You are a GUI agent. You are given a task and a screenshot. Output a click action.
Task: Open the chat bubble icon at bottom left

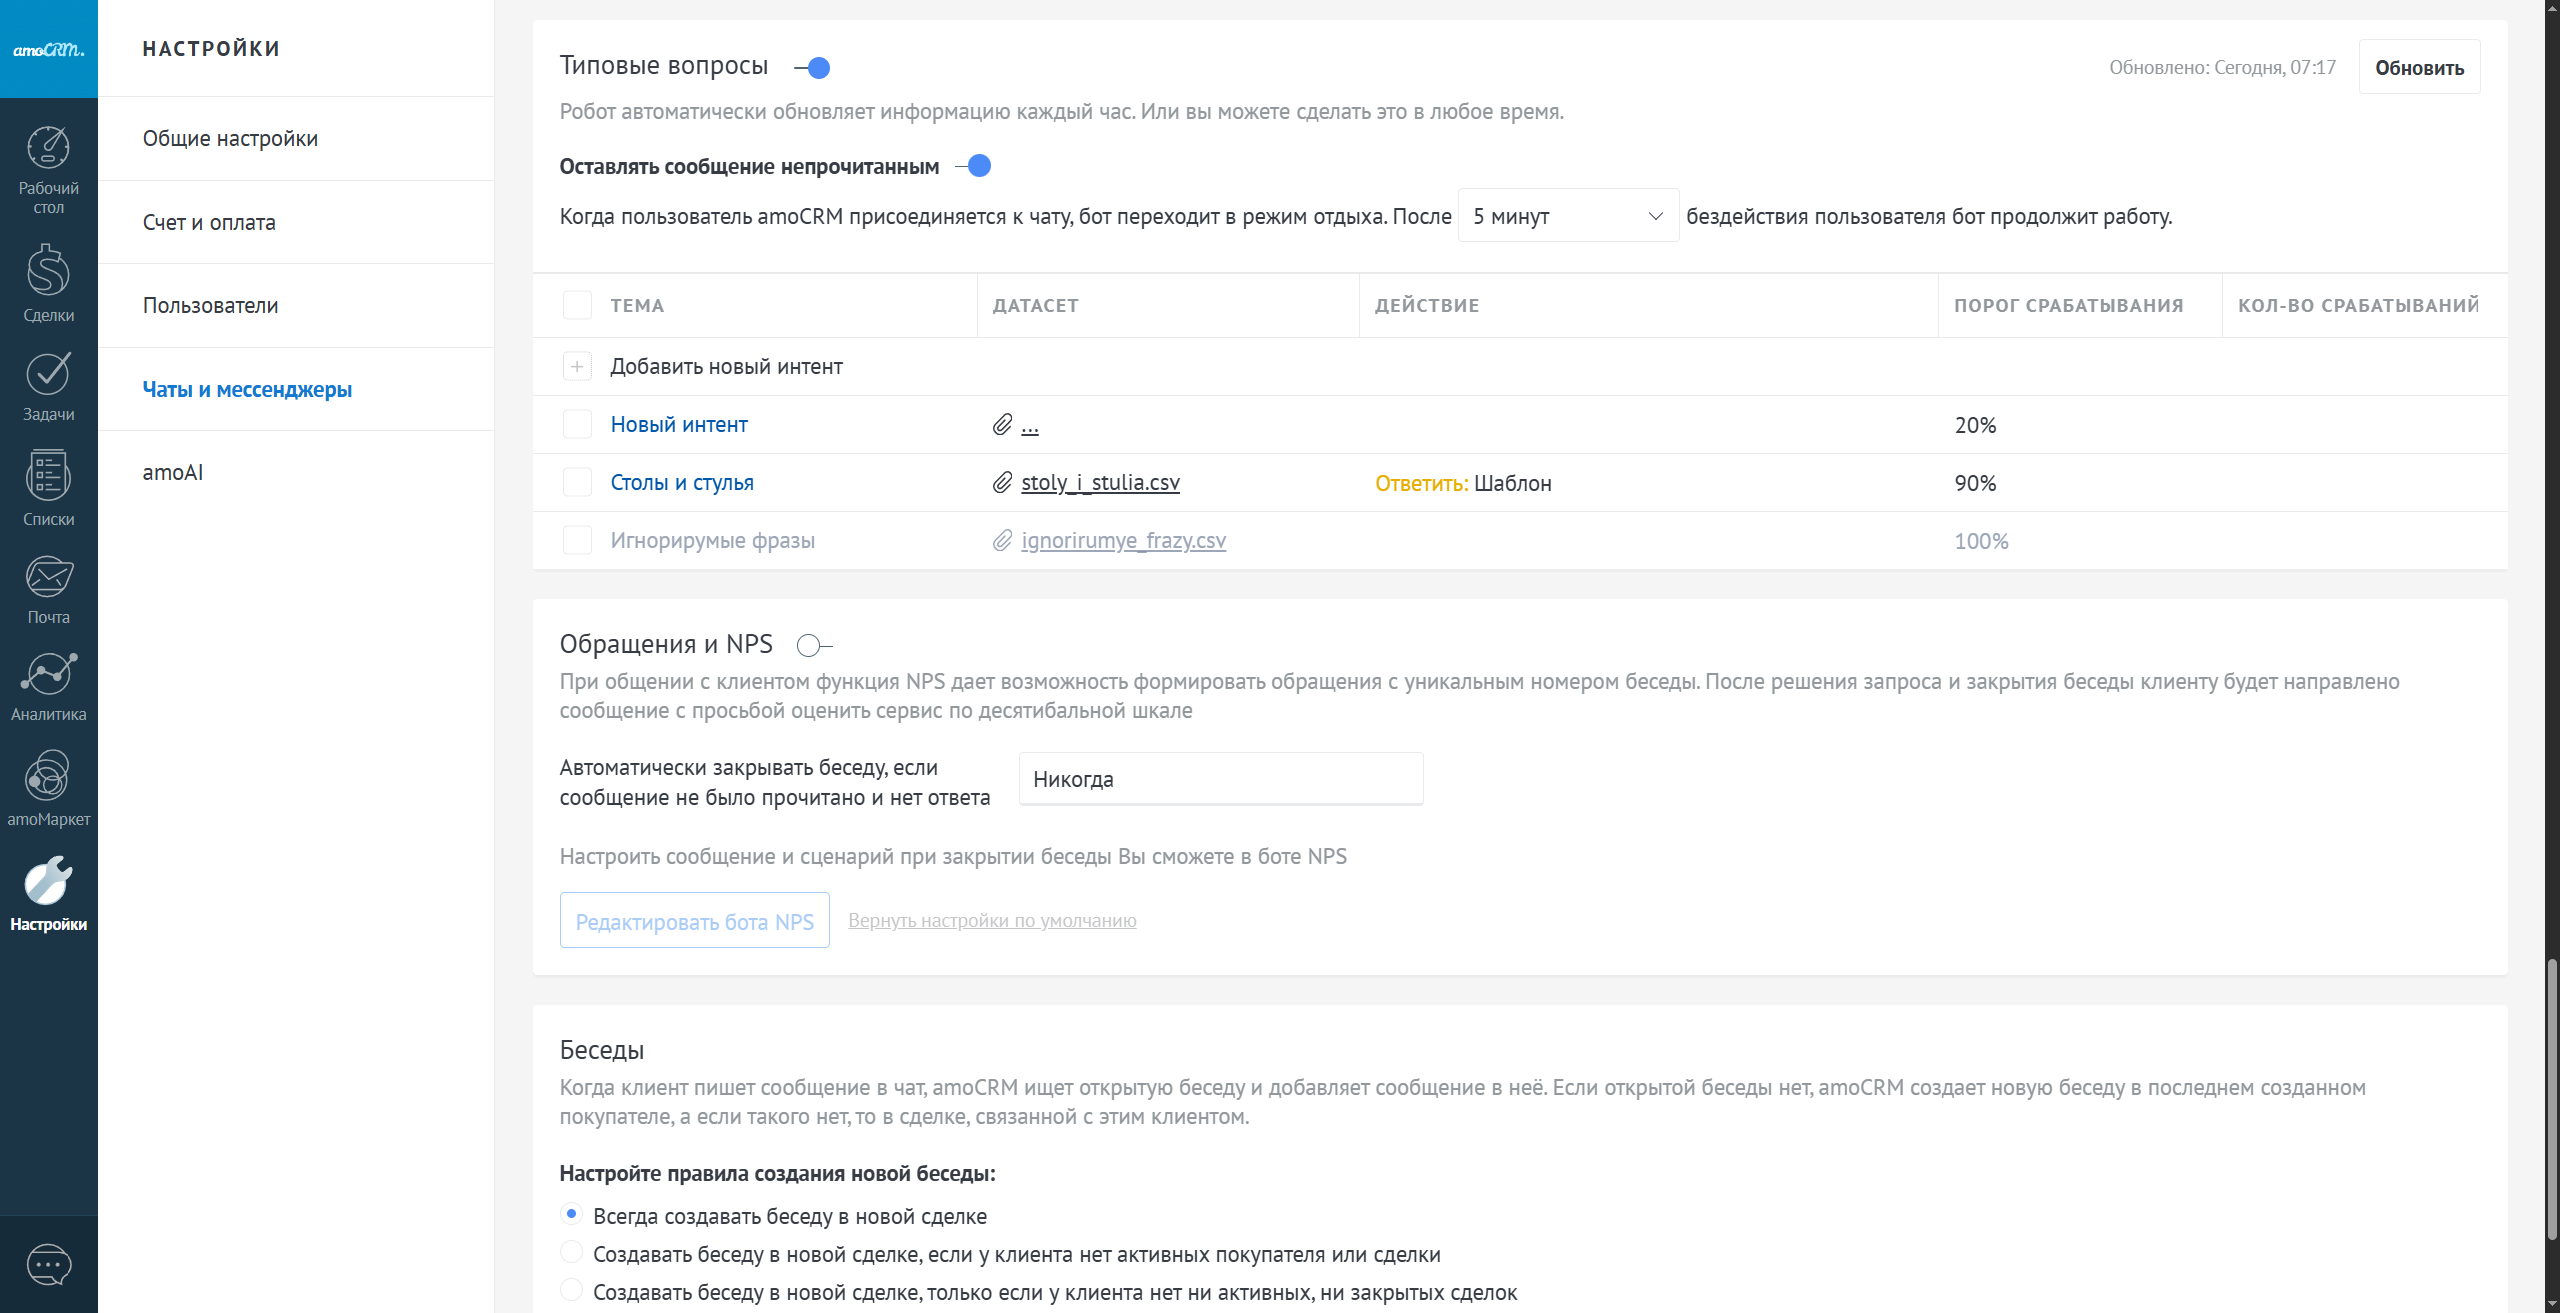pyautogui.click(x=48, y=1265)
